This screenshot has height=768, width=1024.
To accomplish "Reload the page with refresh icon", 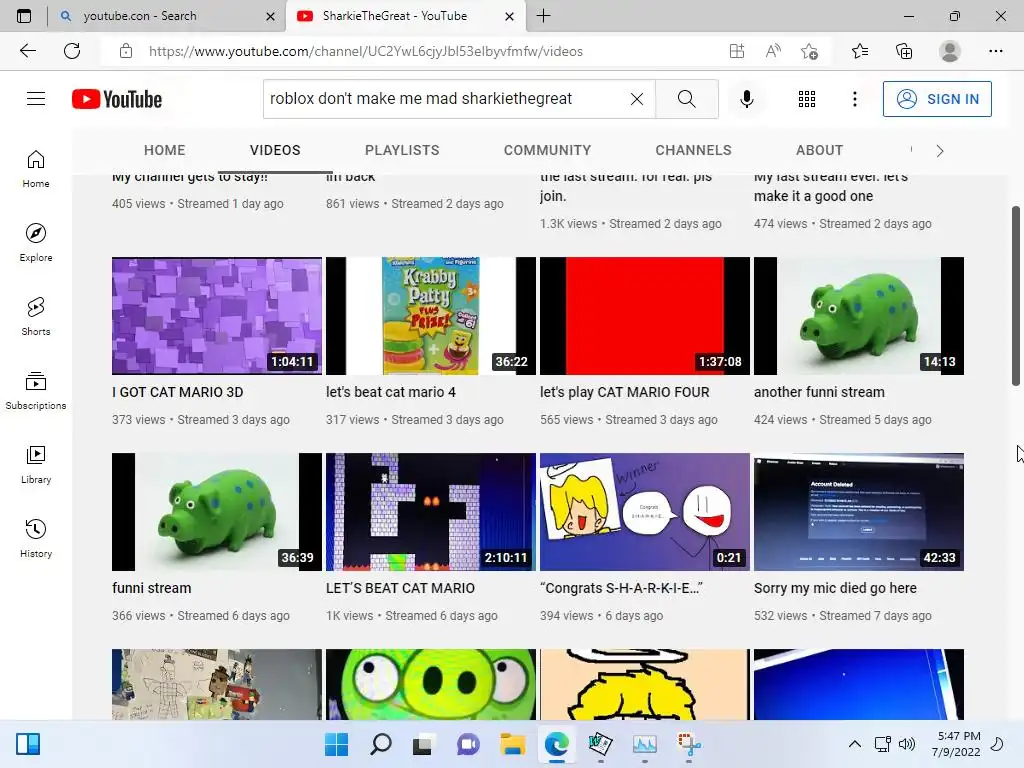I will 72,51.
